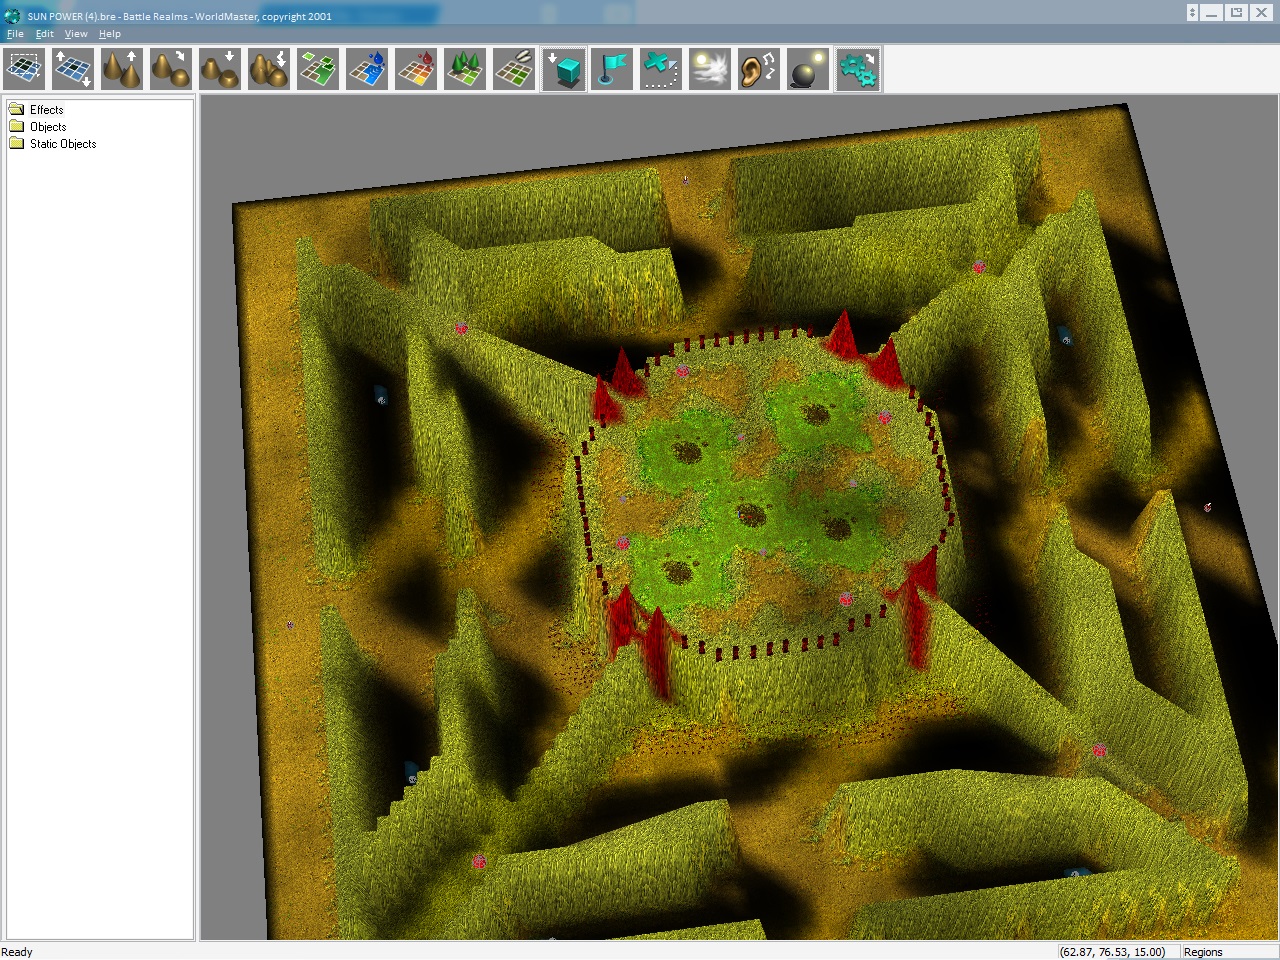Expand the Effects folder in tree

coord(46,110)
